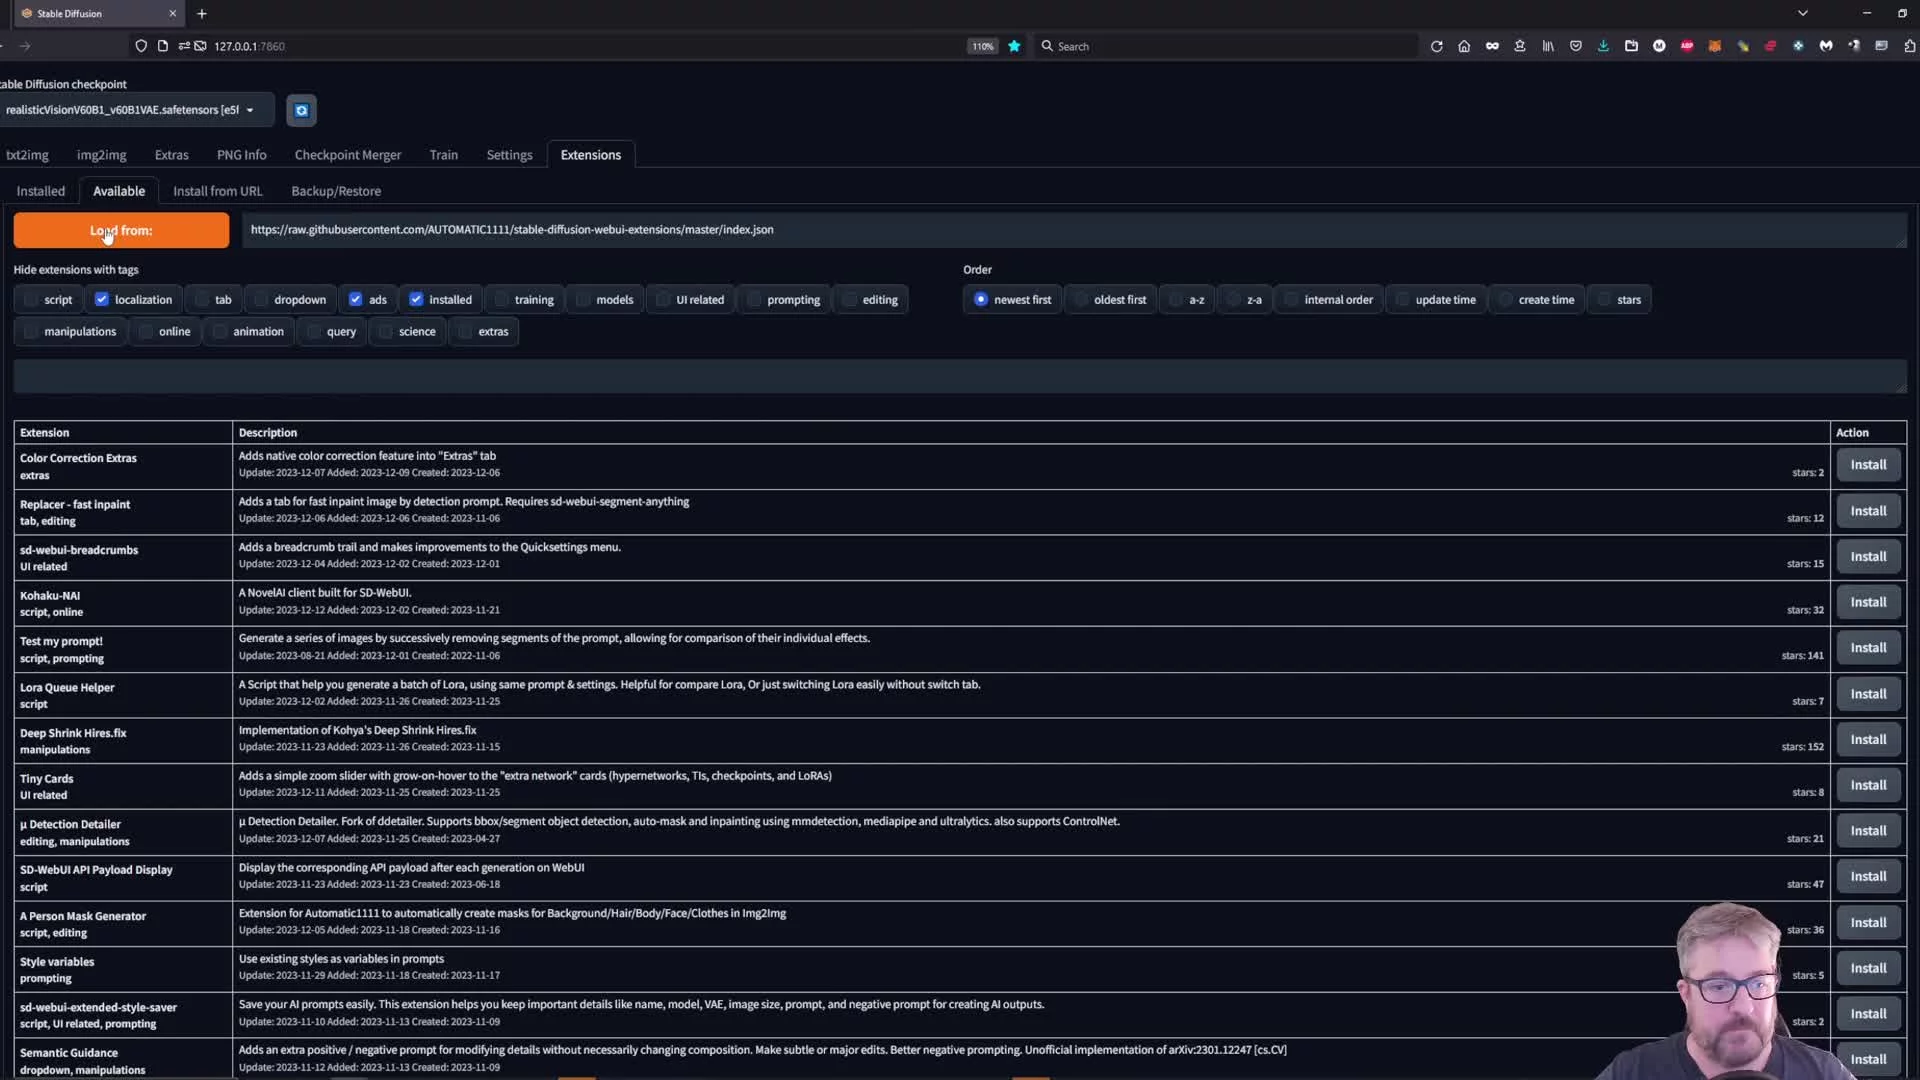This screenshot has height=1080, width=1920.
Task: Click the extension index URL field
Action: [x=1074, y=230]
